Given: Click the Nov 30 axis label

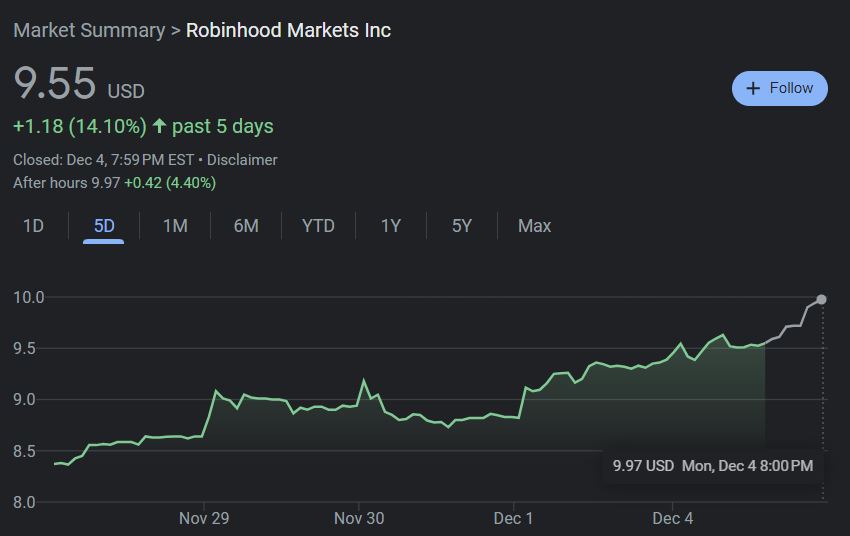Looking at the screenshot, I should pos(359,518).
